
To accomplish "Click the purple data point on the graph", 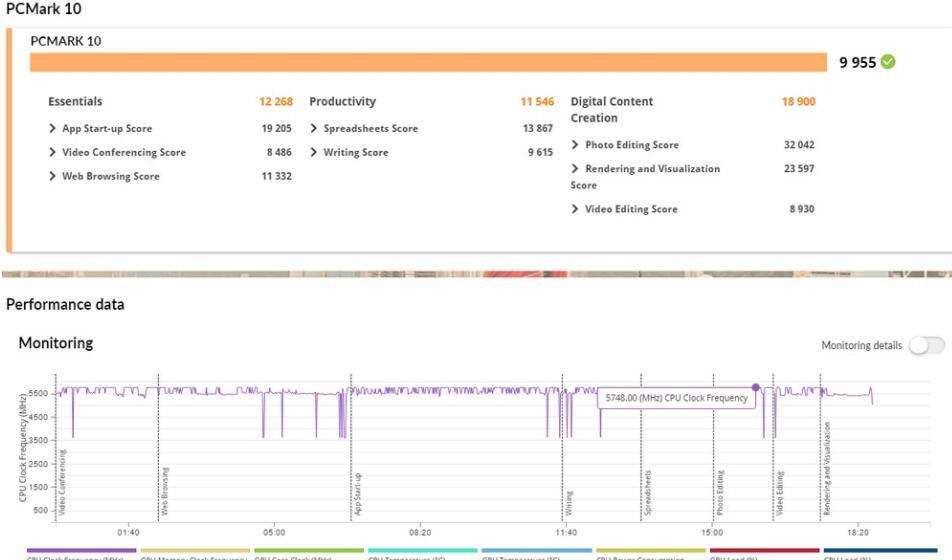I will click(x=755, y=387).
